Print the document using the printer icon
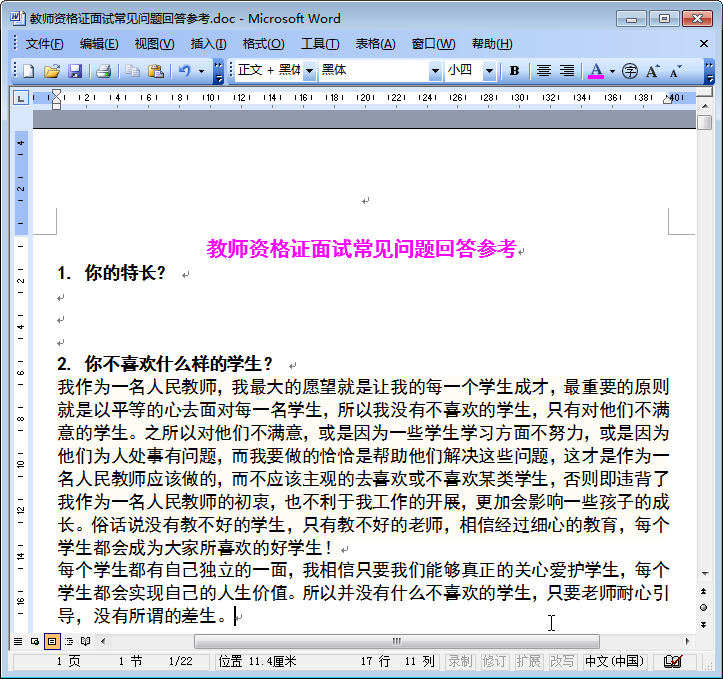 coord(103,71)
